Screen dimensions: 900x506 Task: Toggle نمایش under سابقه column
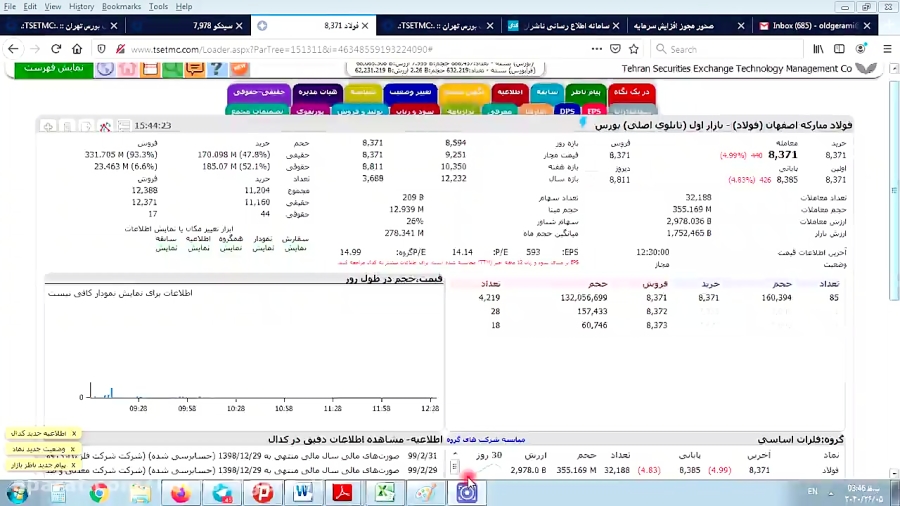click(x=165, y=248)
